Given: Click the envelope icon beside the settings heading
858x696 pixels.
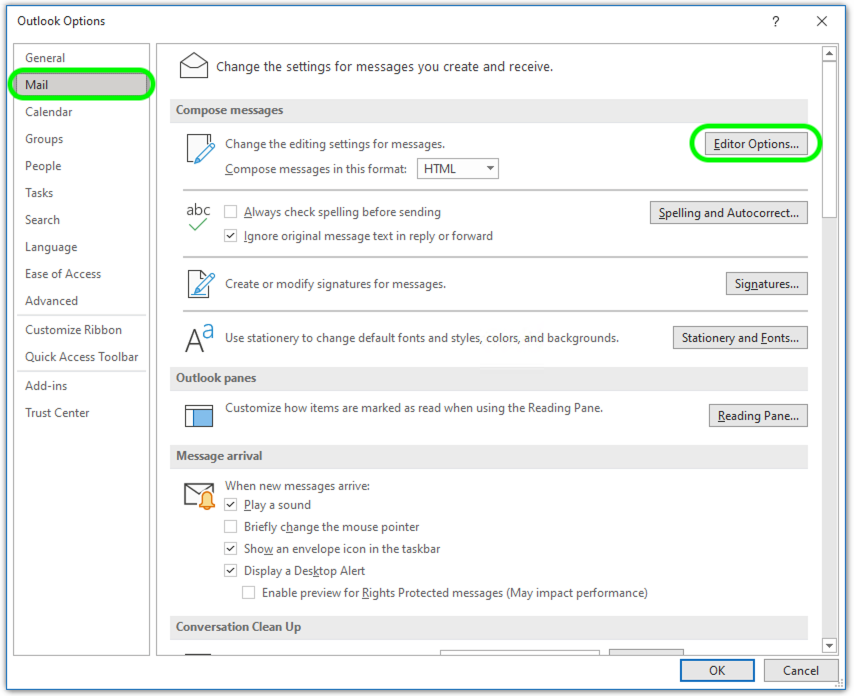Looking at the screenshot, I should pyautogui.click(x=194, y=66).
